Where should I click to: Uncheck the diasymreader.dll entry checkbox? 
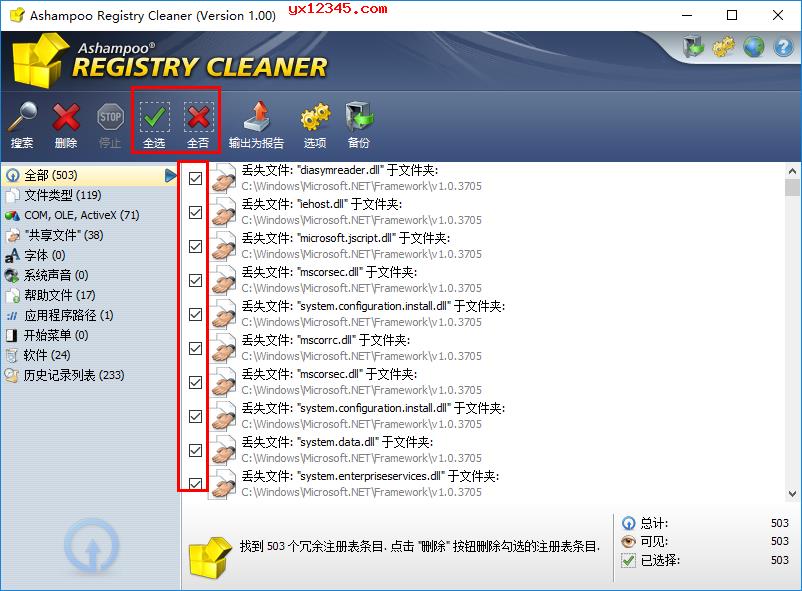coord(195,178)
